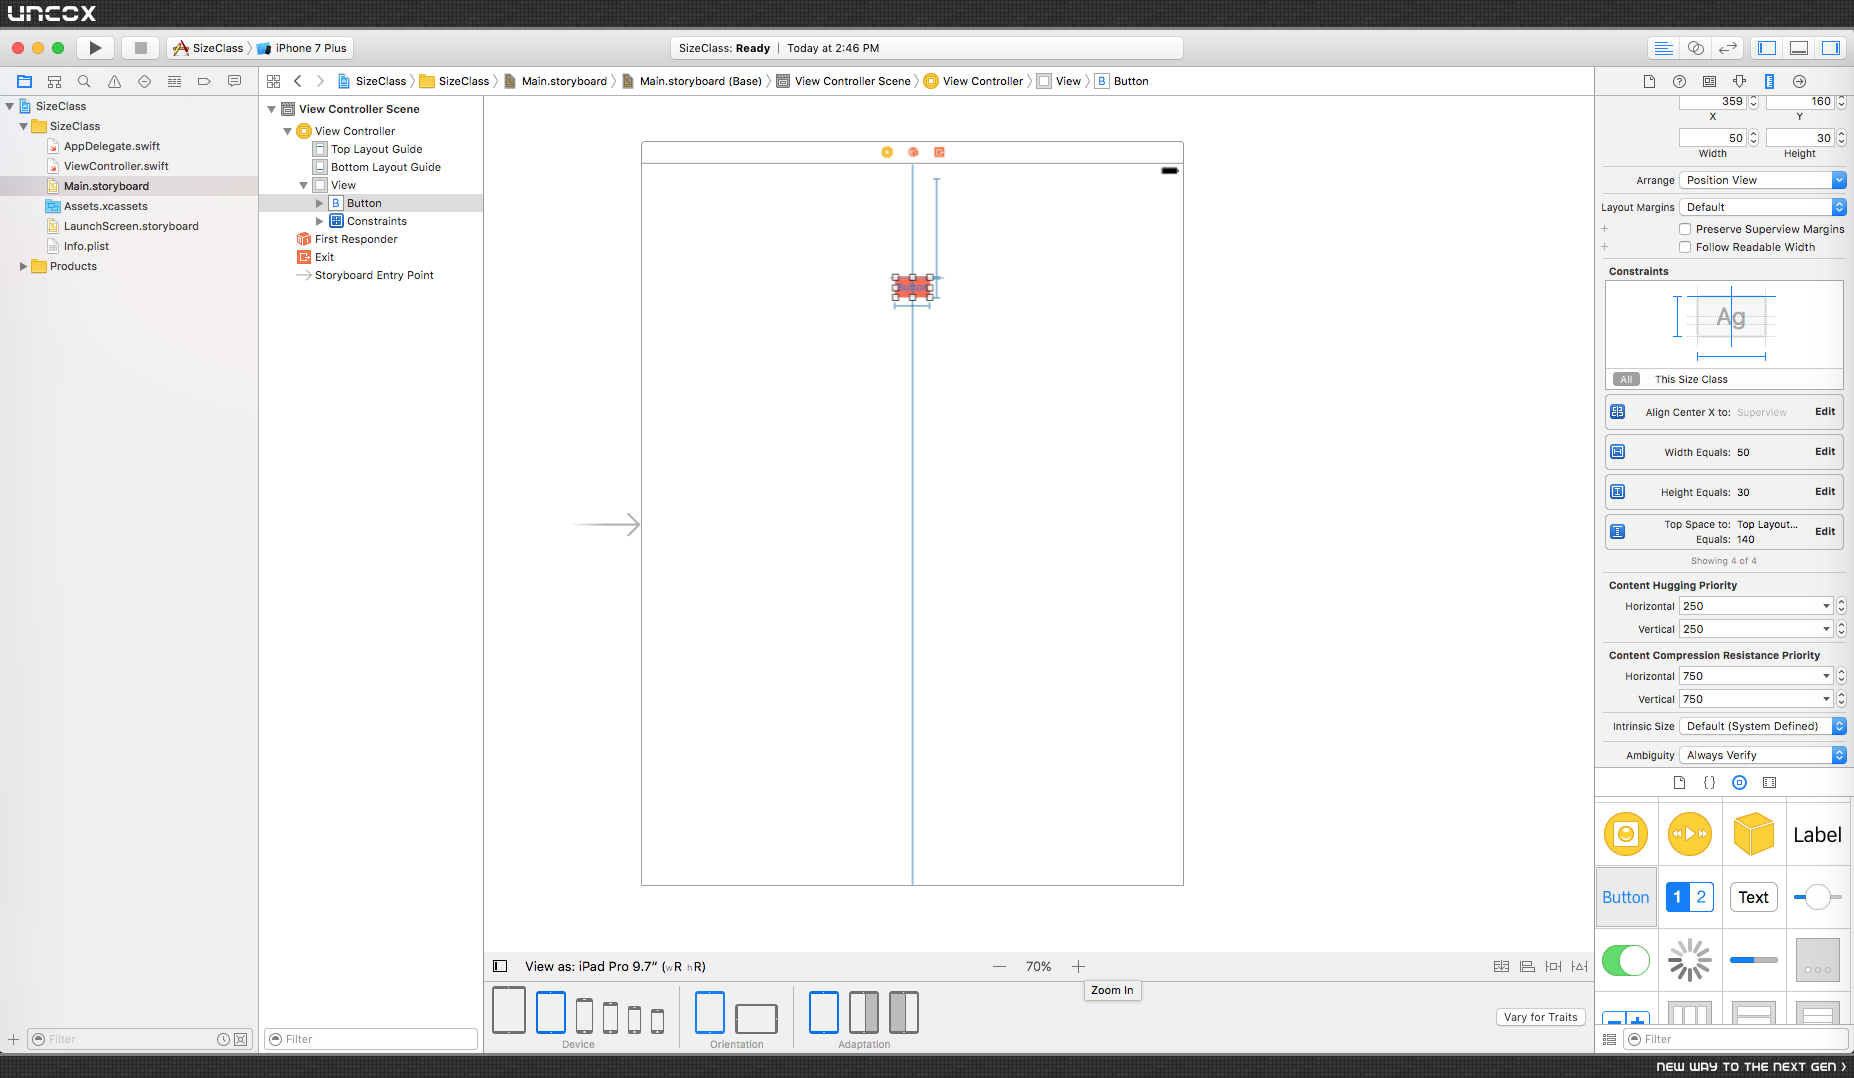Toggle the document outline
1854x1078 pixels.
(x=500, y=966)
